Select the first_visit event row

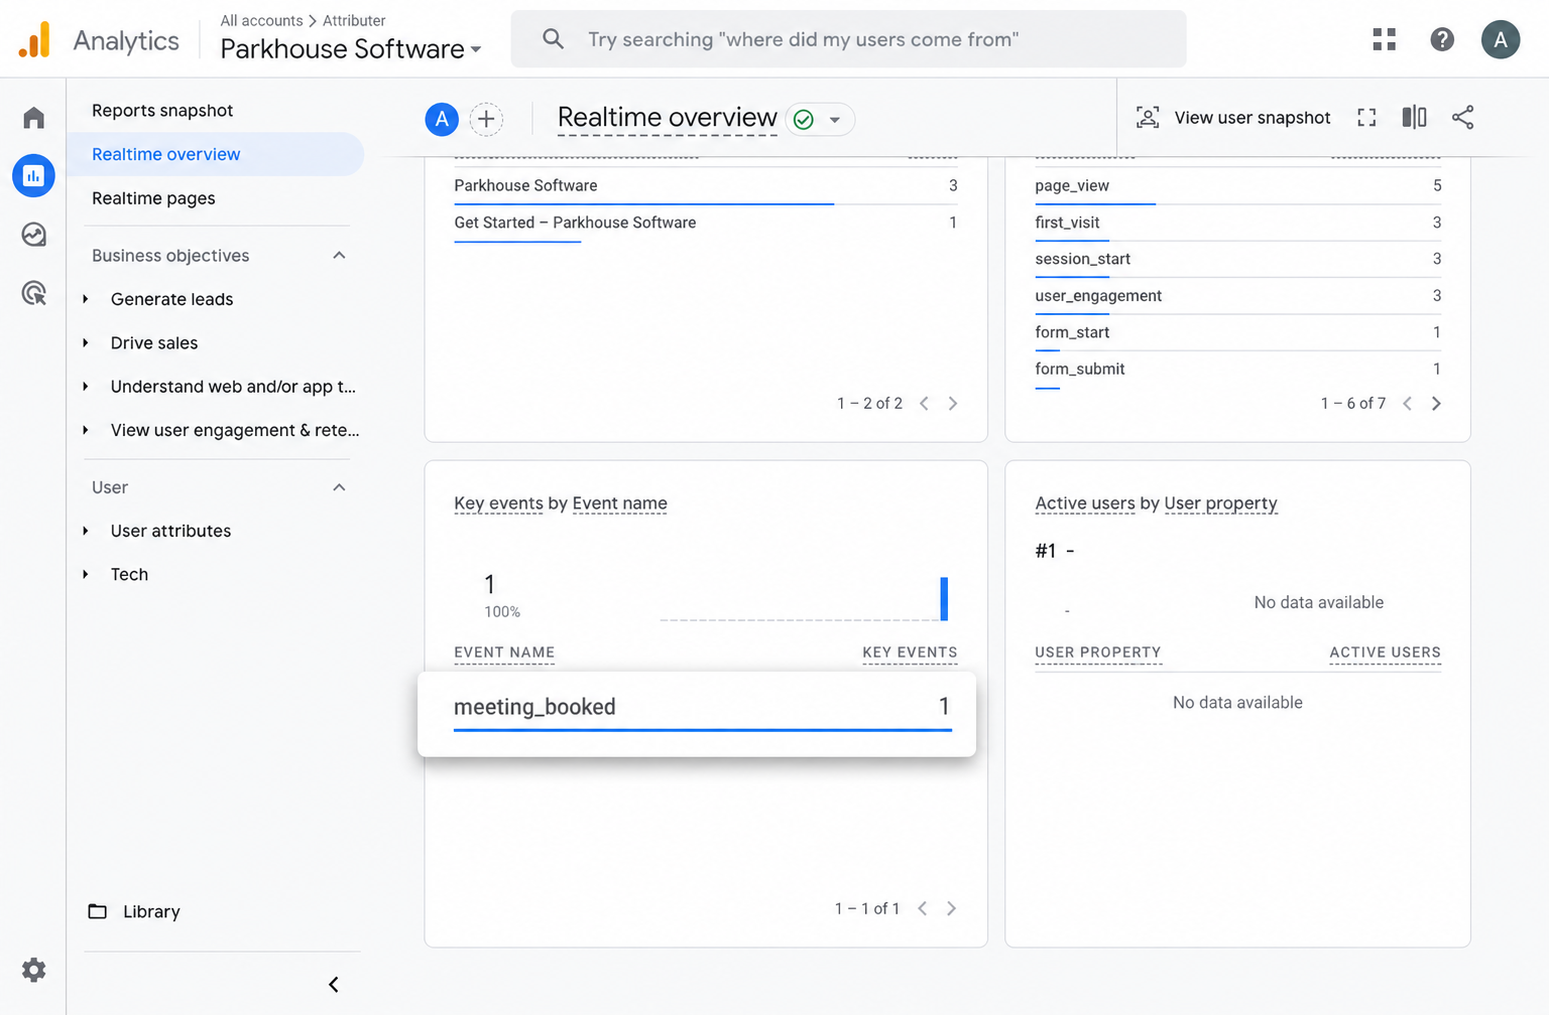point(1238,223)
